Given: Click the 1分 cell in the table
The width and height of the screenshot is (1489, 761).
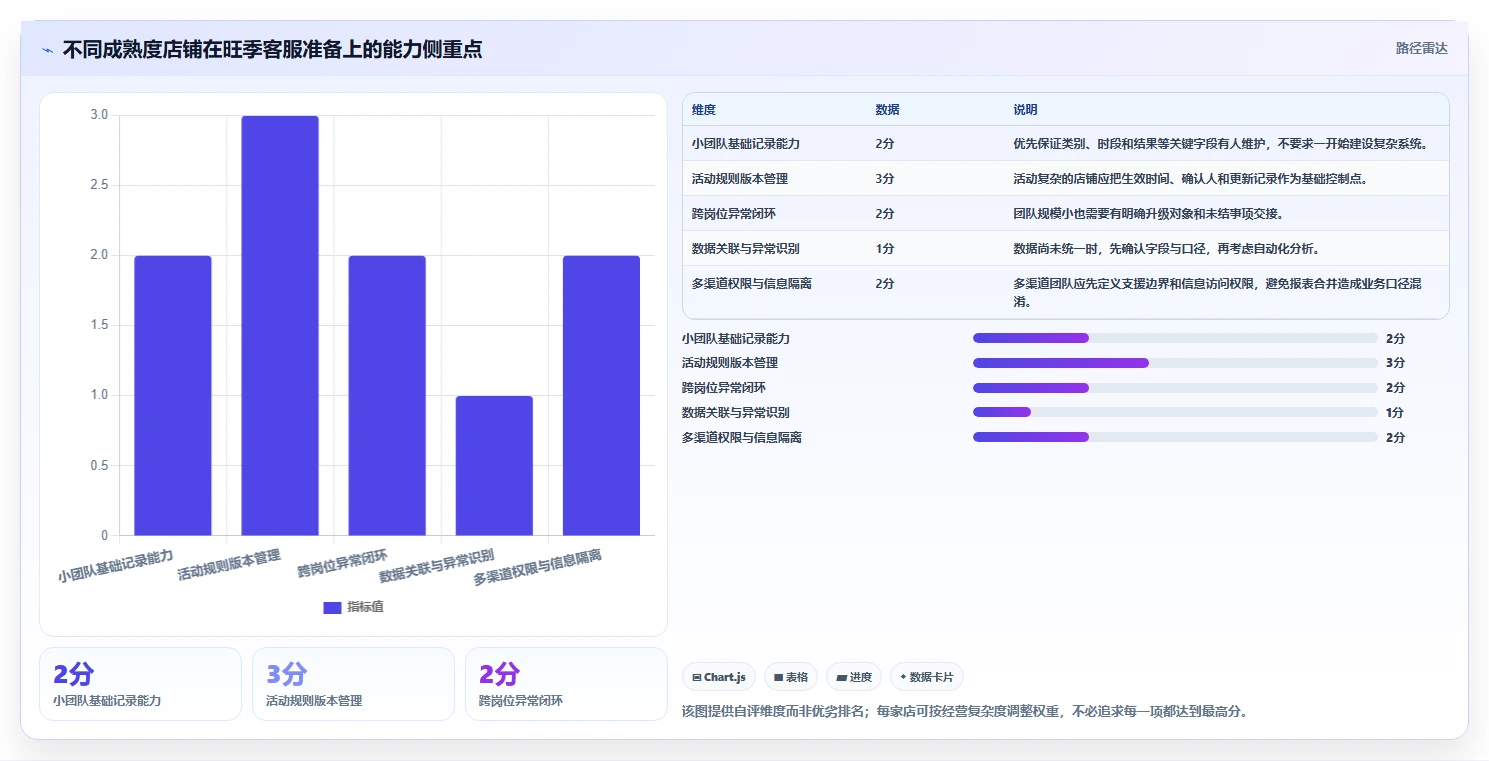Looking at the screenshot, I should pos(885,249).
